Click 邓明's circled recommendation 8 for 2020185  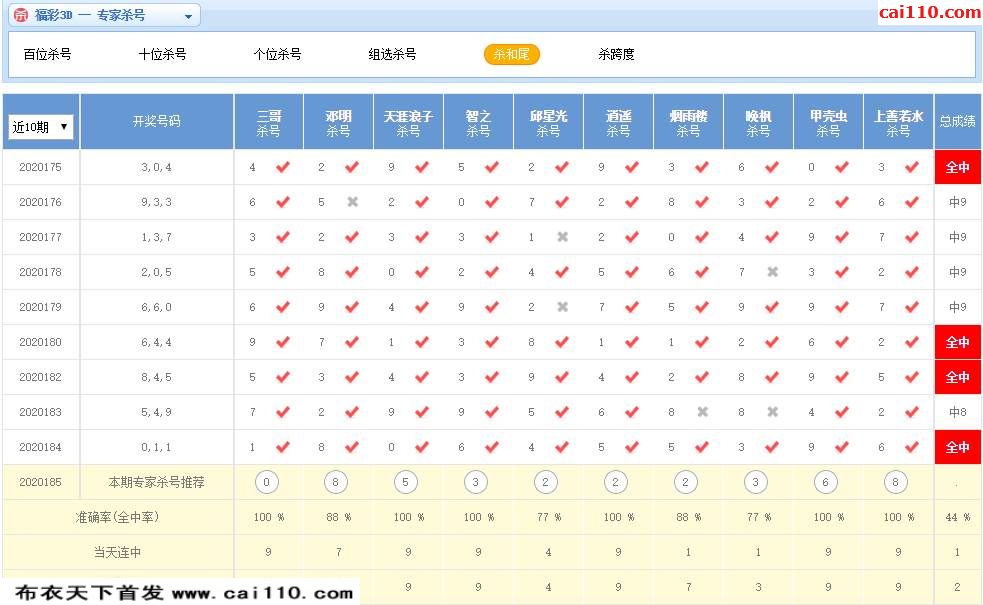click(x=335, y=482)
